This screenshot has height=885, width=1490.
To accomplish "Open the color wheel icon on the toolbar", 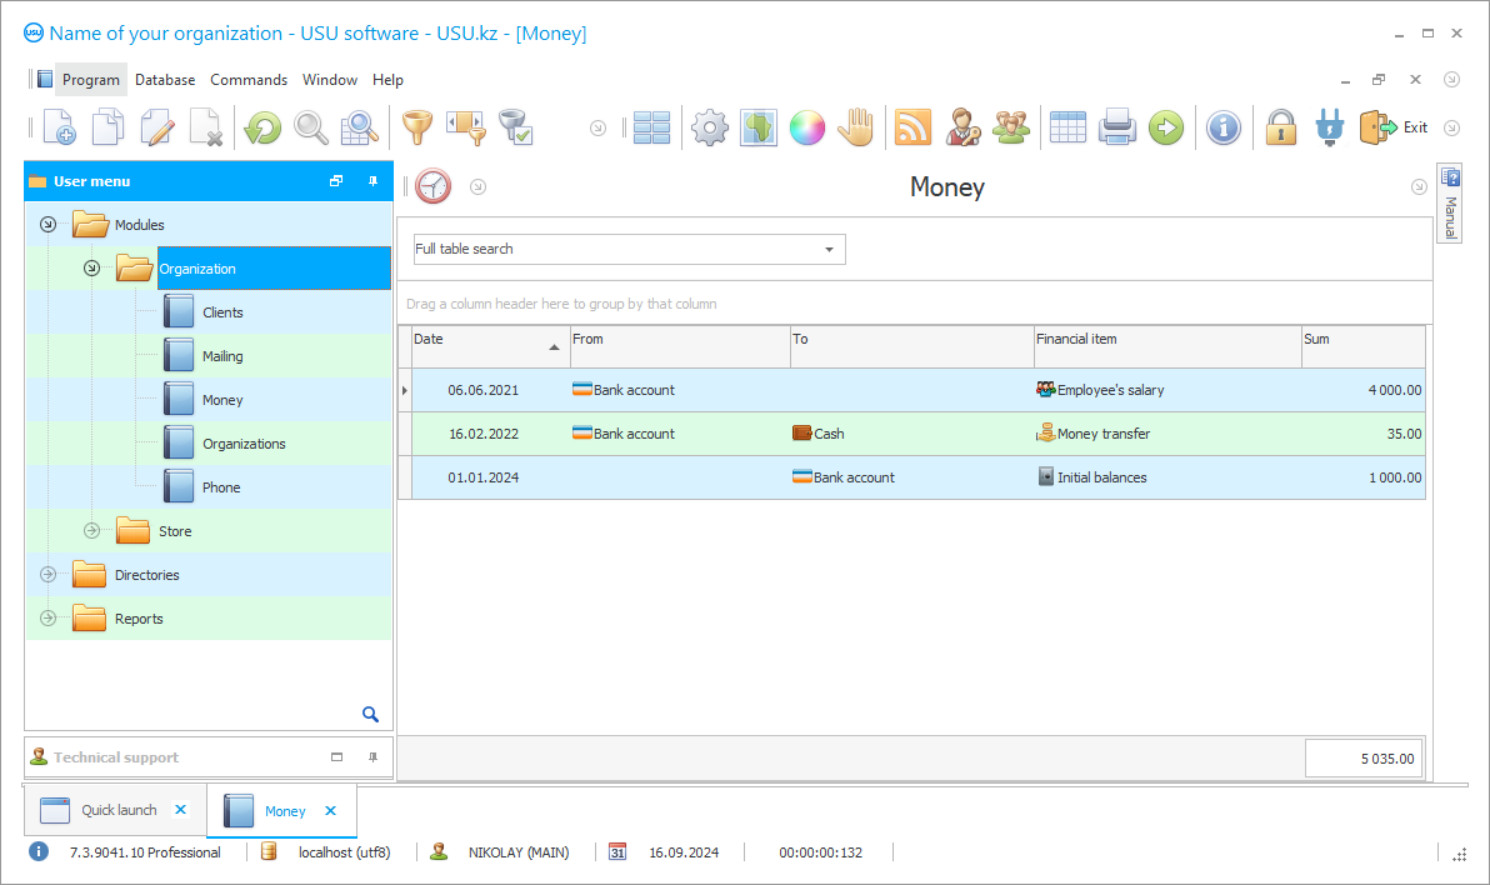I will (x=807, y=127).
